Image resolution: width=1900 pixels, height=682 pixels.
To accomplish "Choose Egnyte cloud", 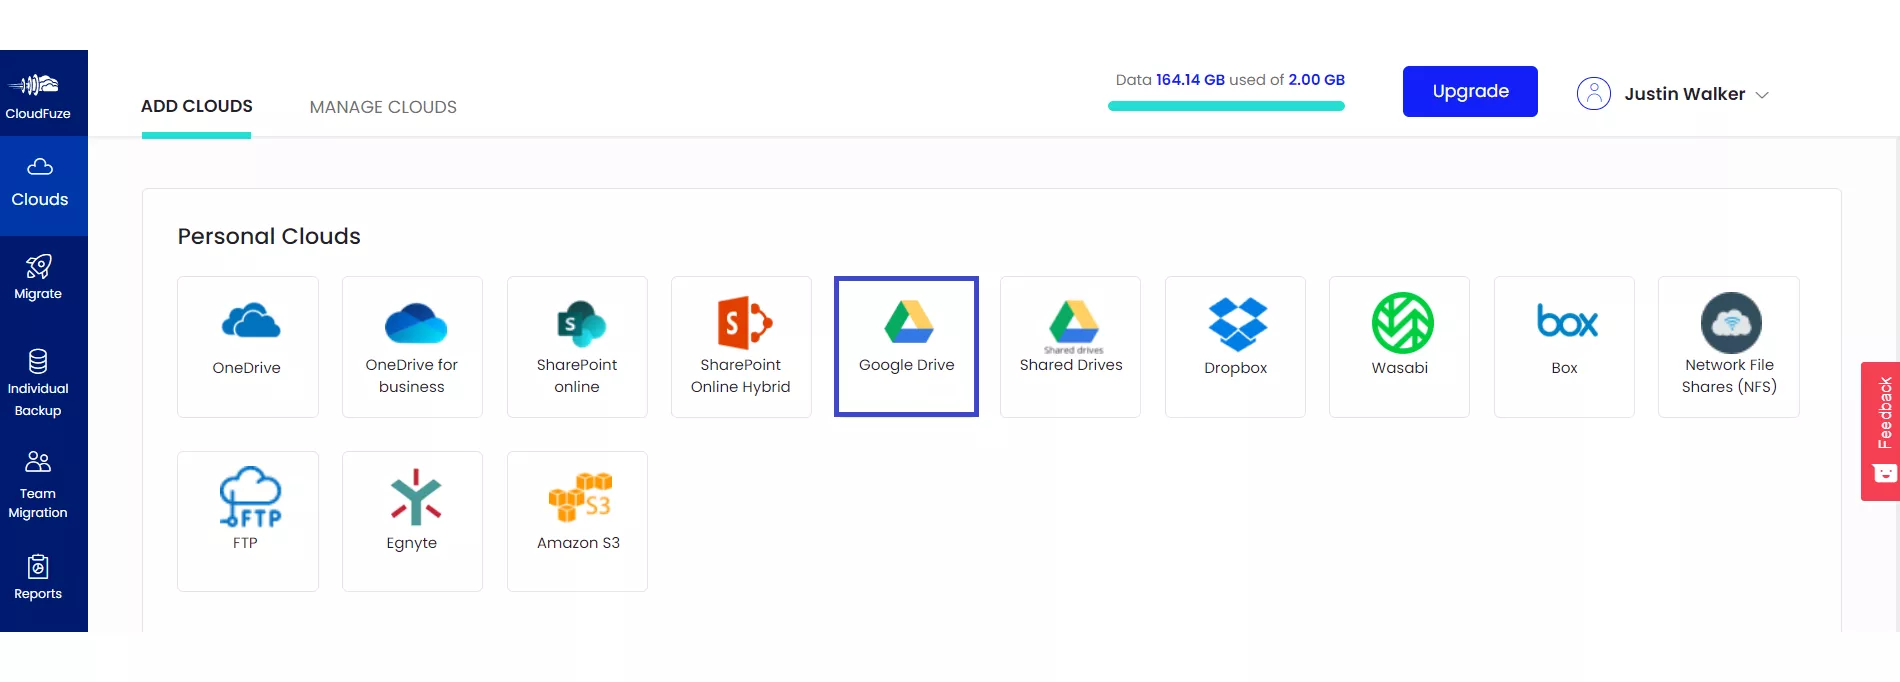I will tap(412, 521).
